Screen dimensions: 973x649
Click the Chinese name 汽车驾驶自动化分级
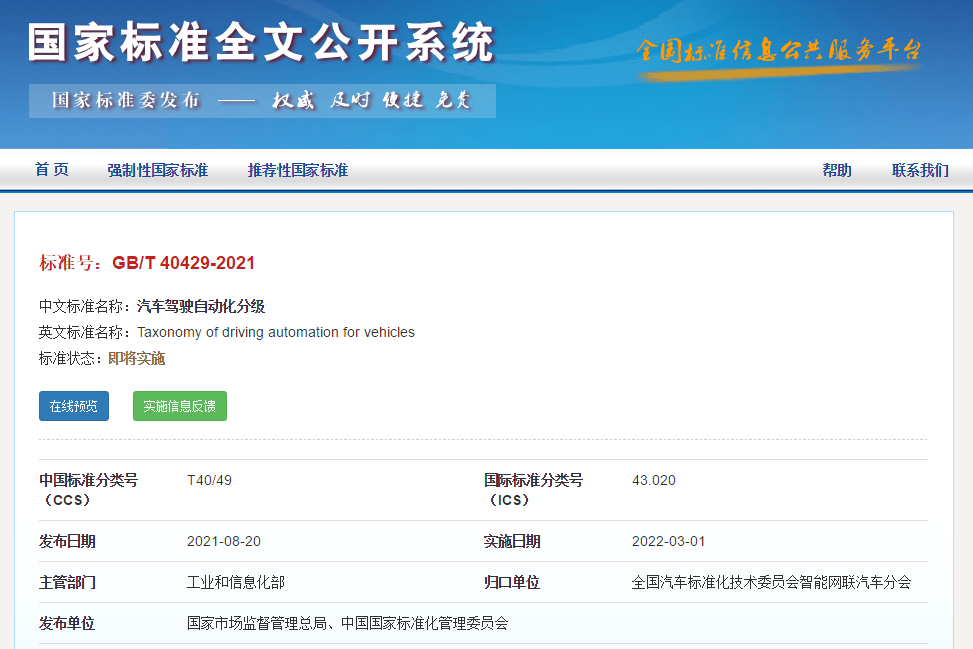click(x=201, y=306)
